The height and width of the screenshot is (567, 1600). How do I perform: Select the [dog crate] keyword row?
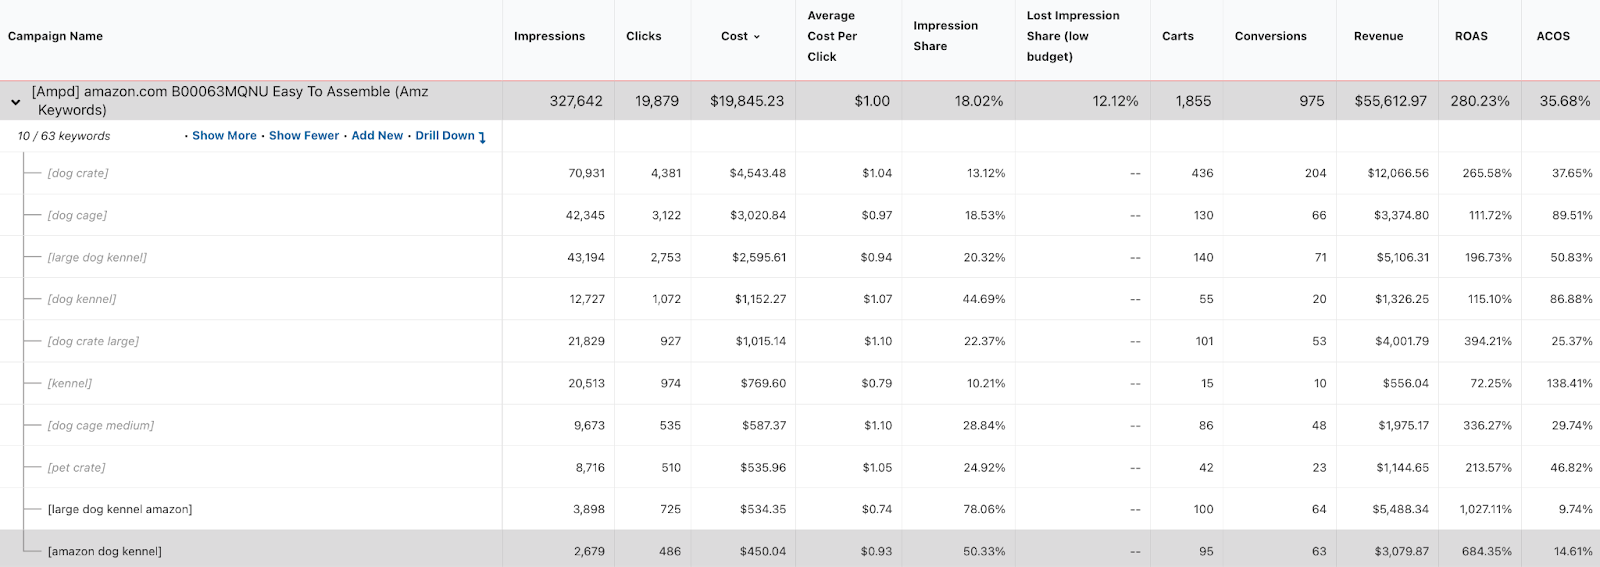pyautogui.click(x=78, y=173)
